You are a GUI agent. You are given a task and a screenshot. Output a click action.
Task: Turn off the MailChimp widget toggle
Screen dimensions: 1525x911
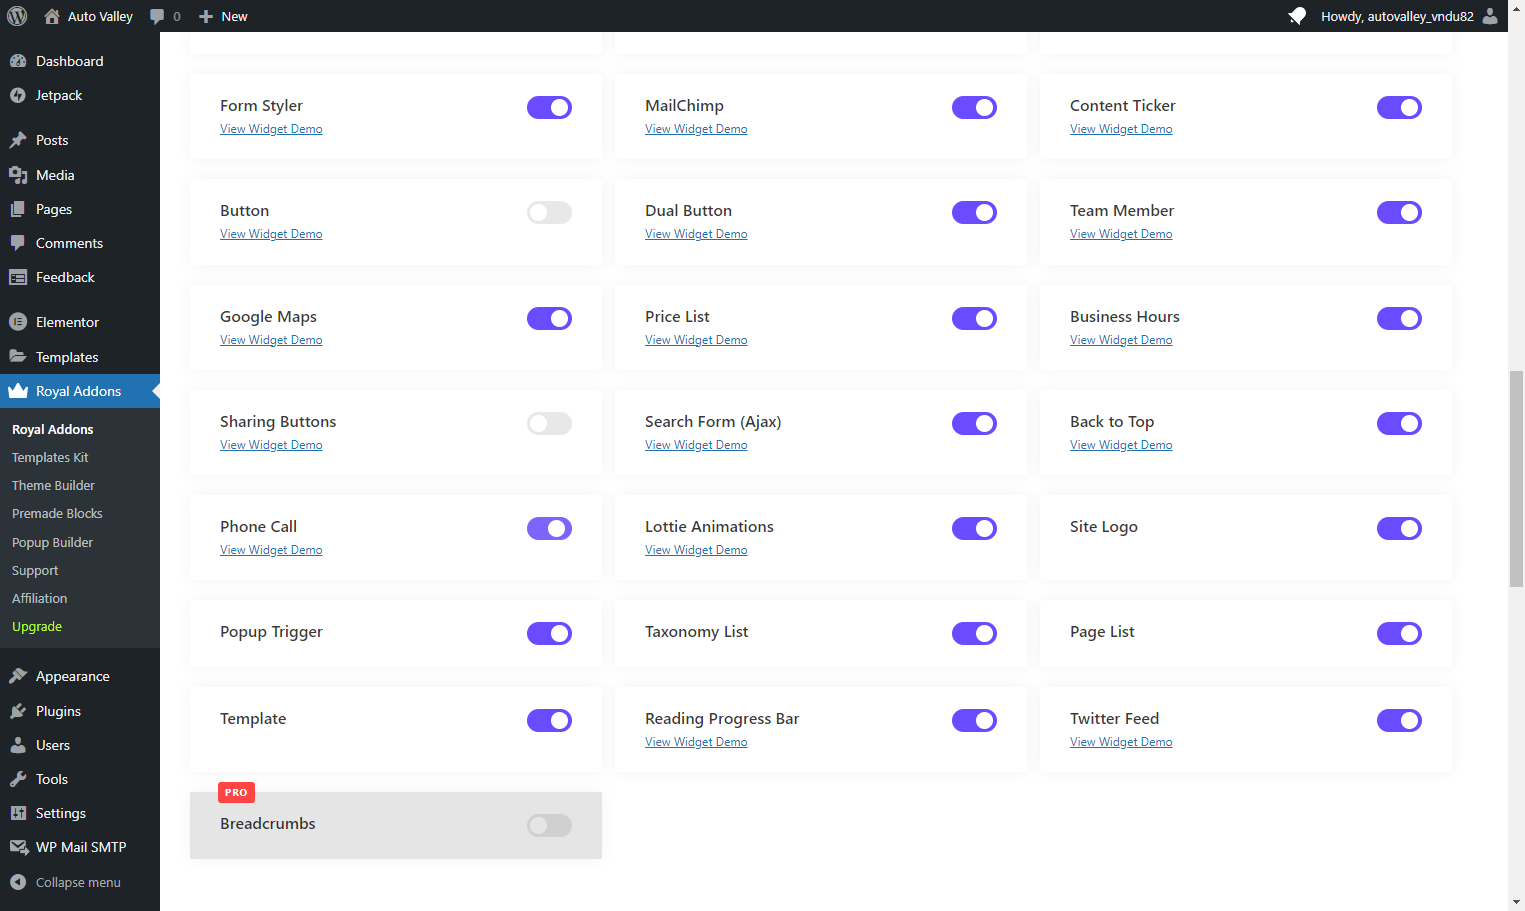point(974,107)
